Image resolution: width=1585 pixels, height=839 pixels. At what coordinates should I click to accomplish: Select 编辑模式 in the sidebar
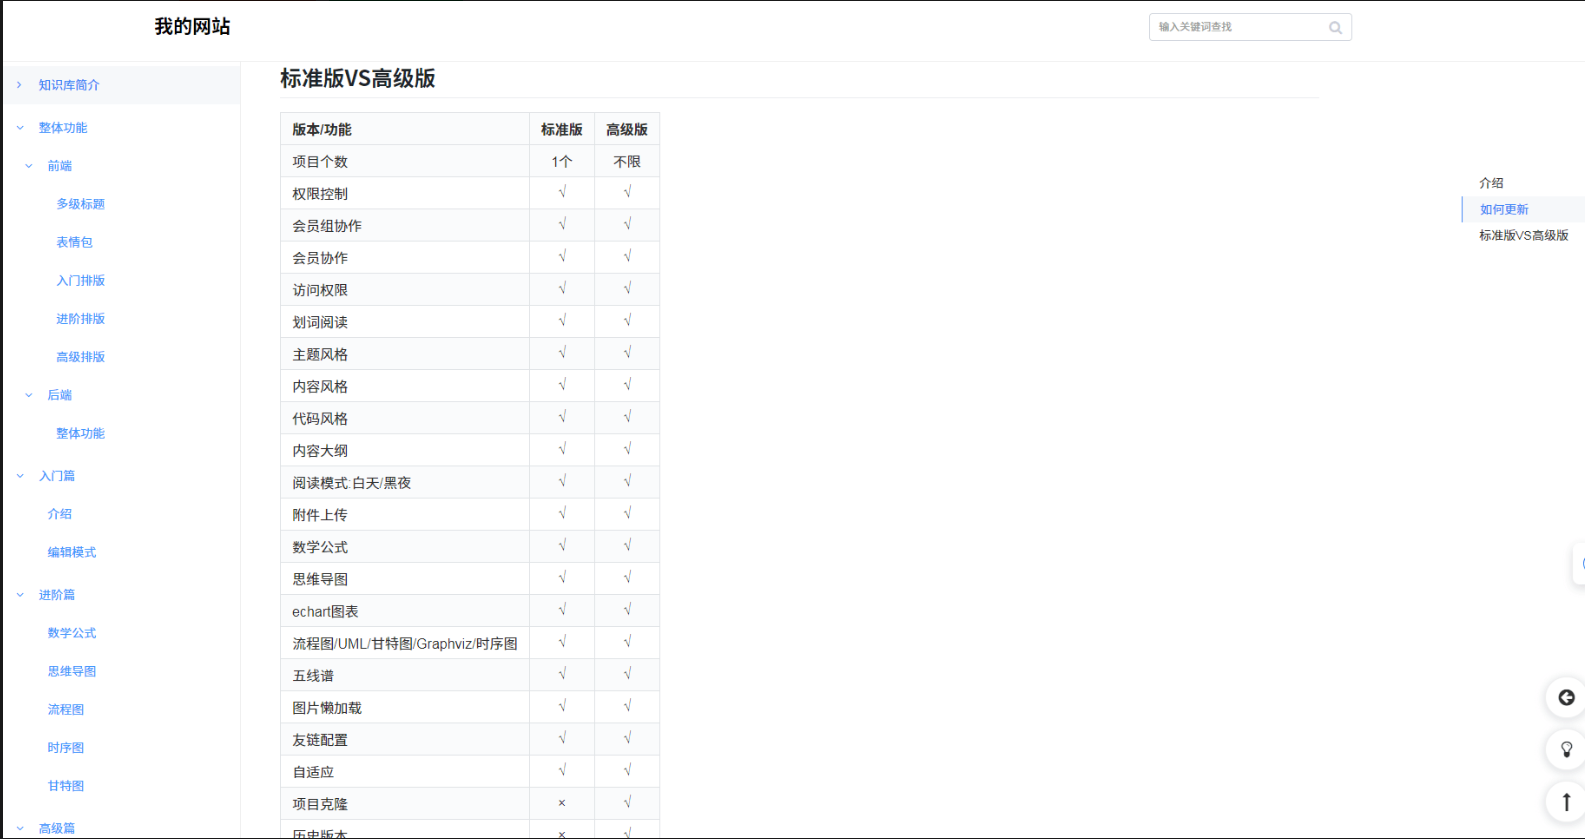pyautogui.click(x=72, y=552)
